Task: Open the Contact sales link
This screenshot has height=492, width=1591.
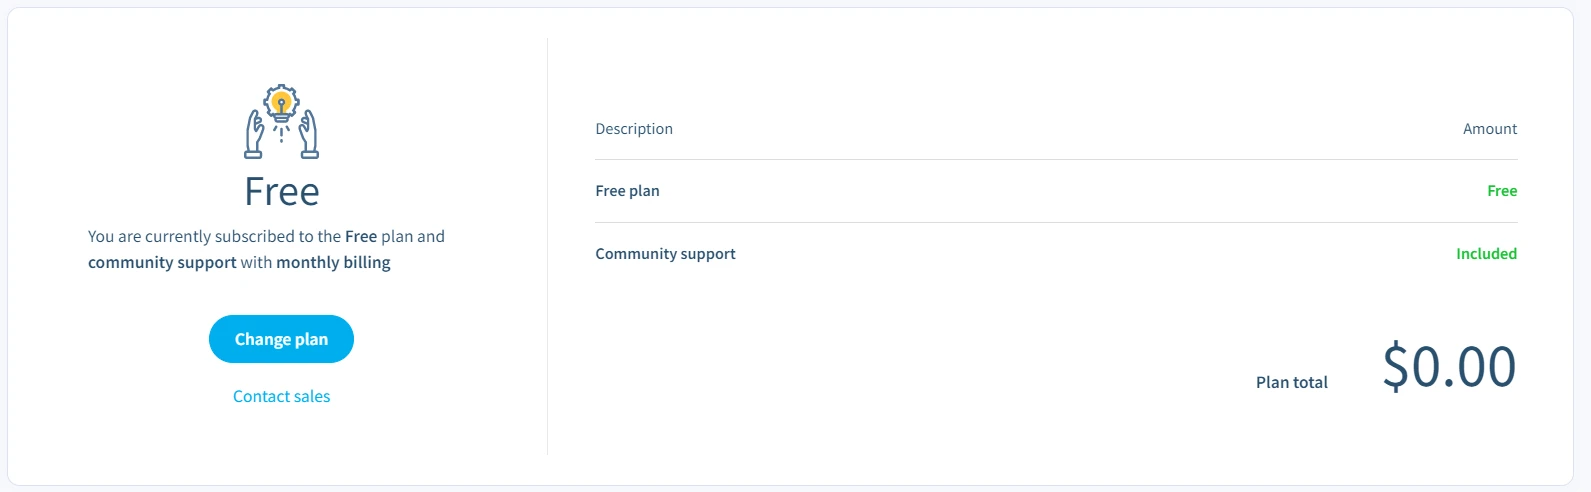Action: click(x=281, y=396)
